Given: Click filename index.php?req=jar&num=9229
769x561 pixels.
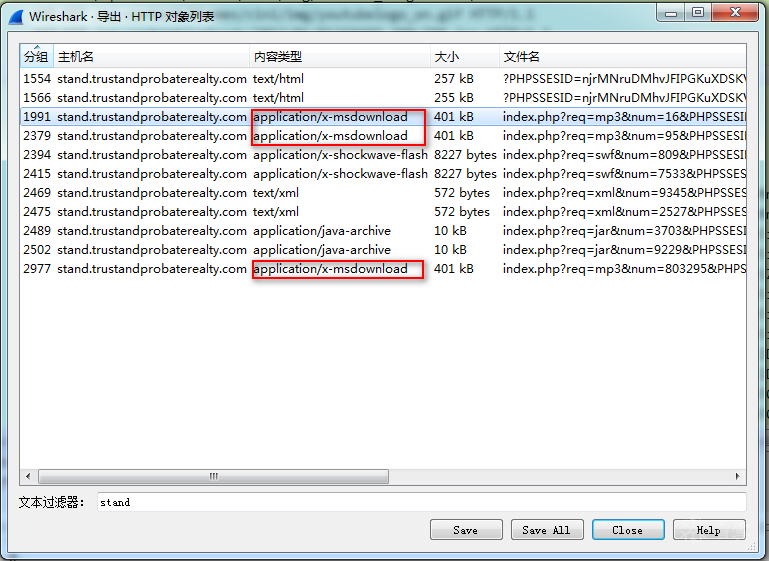Looking at the screenshot, I should point(624,250).
